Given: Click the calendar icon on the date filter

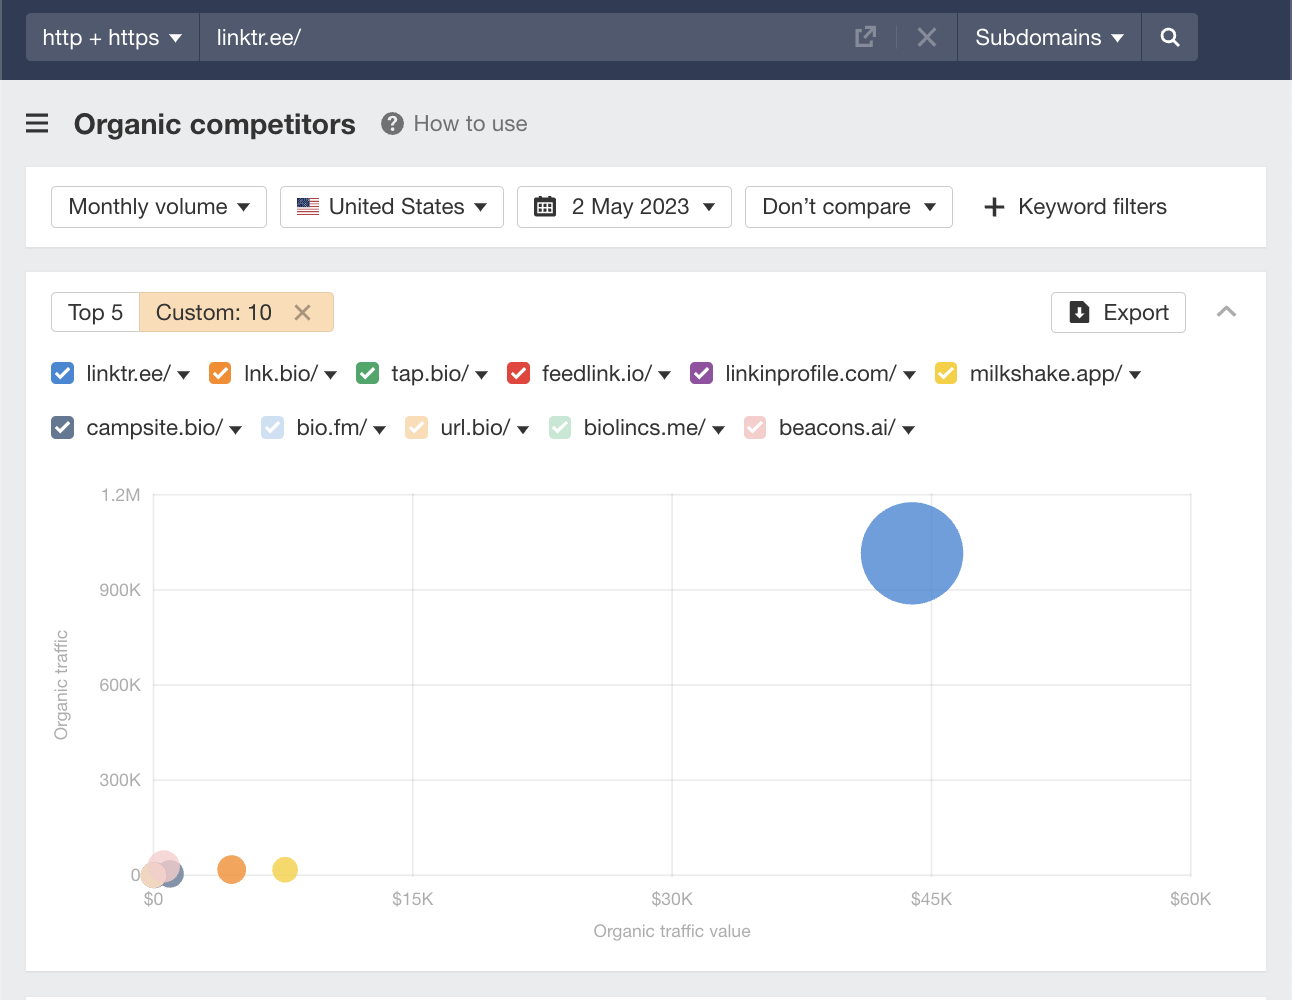Looking at the screenshot, I should [x=545, y=206].
